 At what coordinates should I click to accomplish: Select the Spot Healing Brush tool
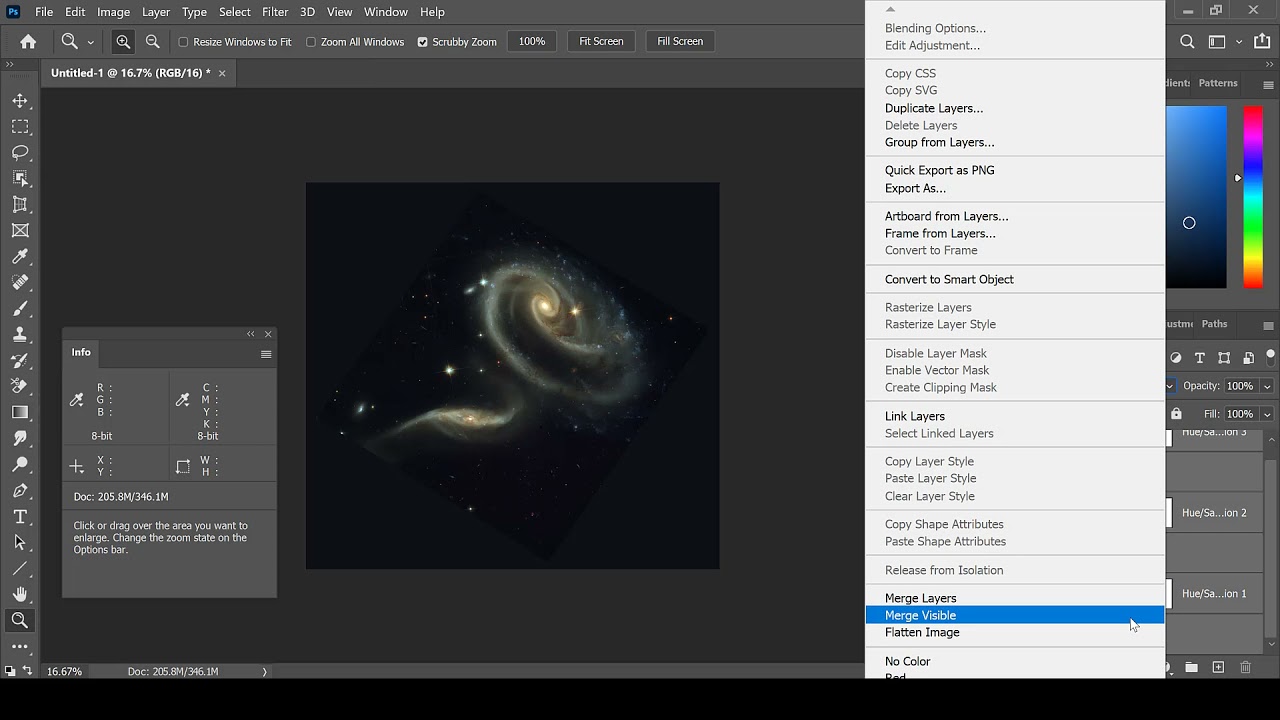(x=20, y=283)
